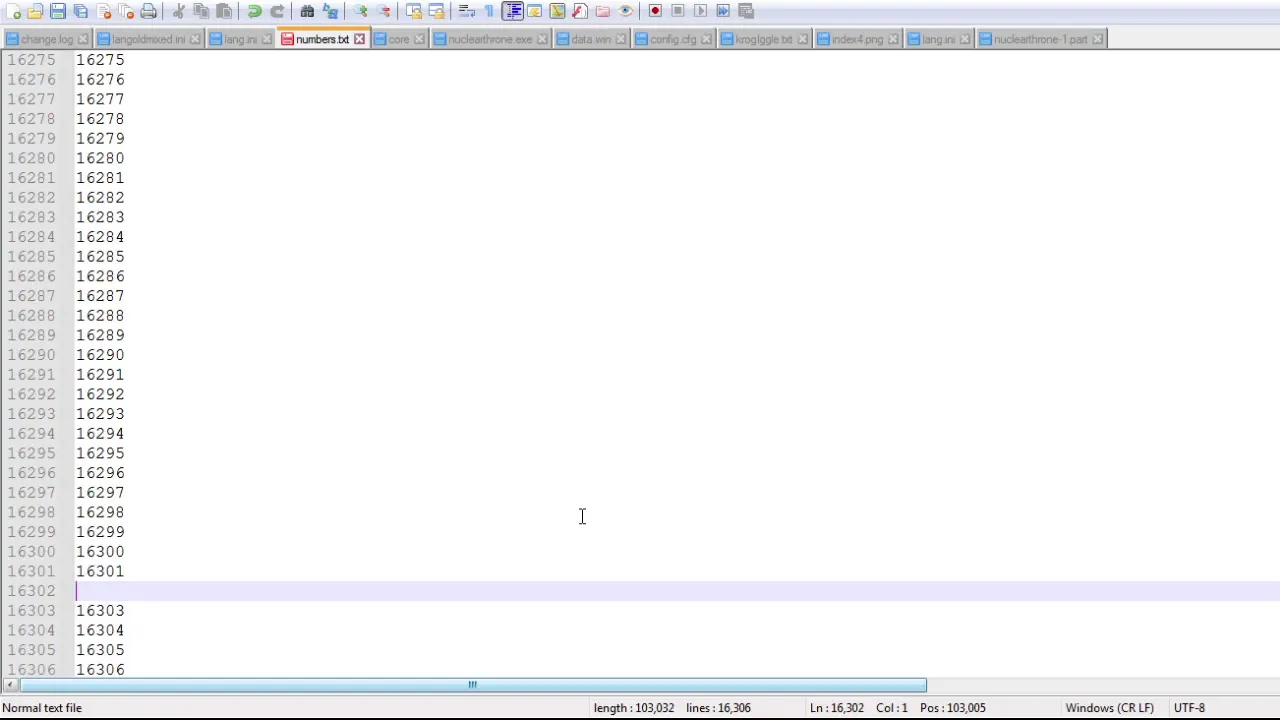Paste from clipboard using the toolbar

pos(224,11)
